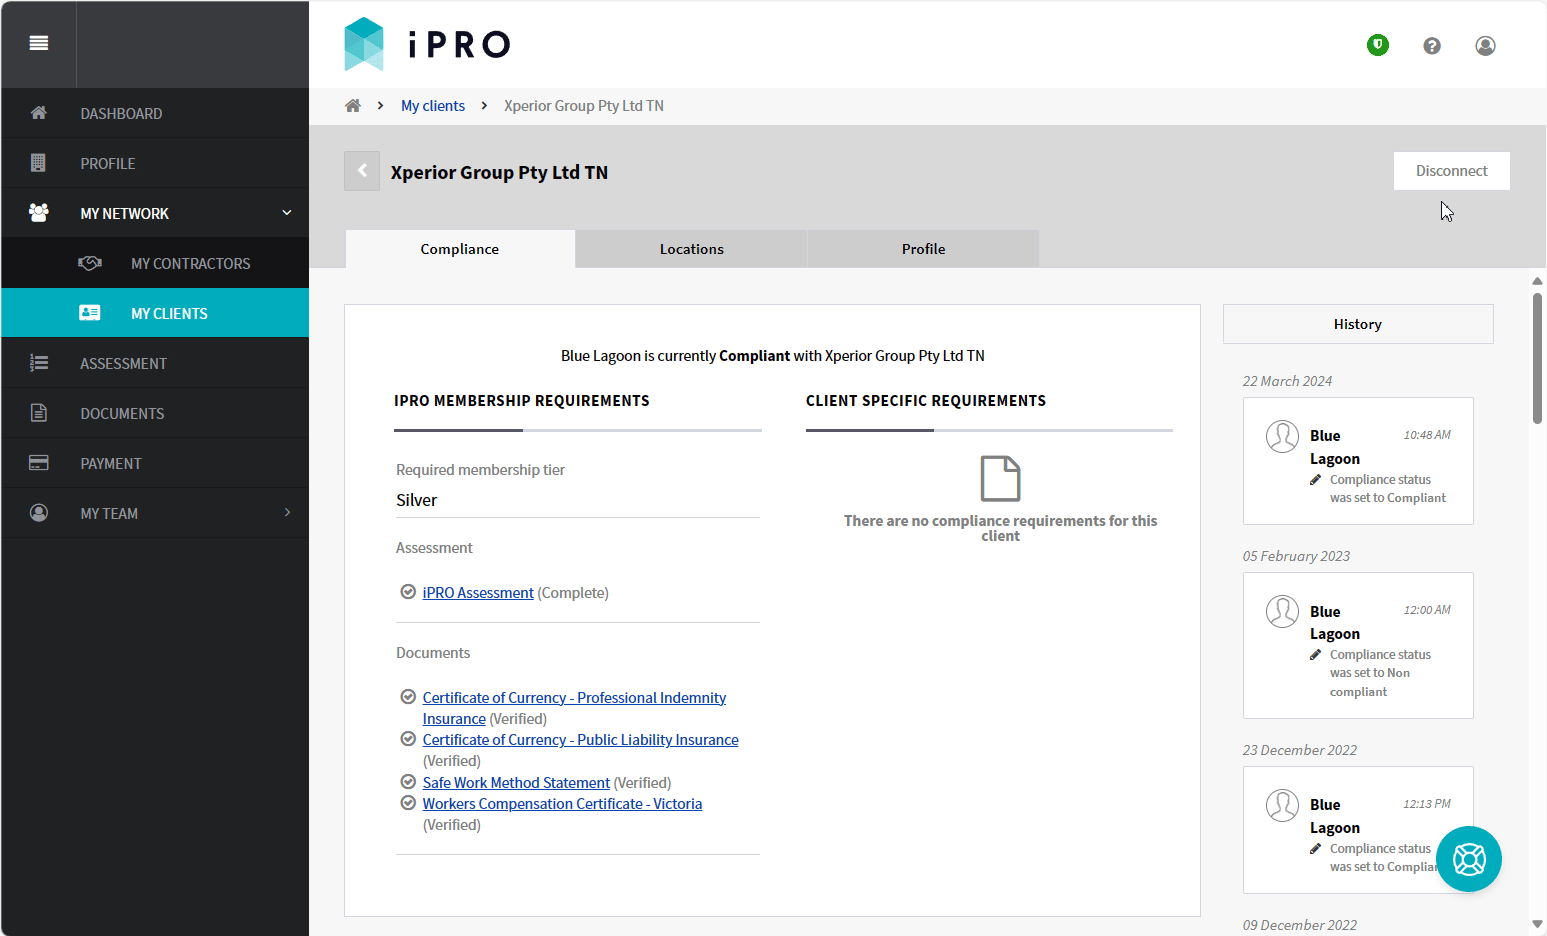Click the Disconnect button

coord(1452,171)
